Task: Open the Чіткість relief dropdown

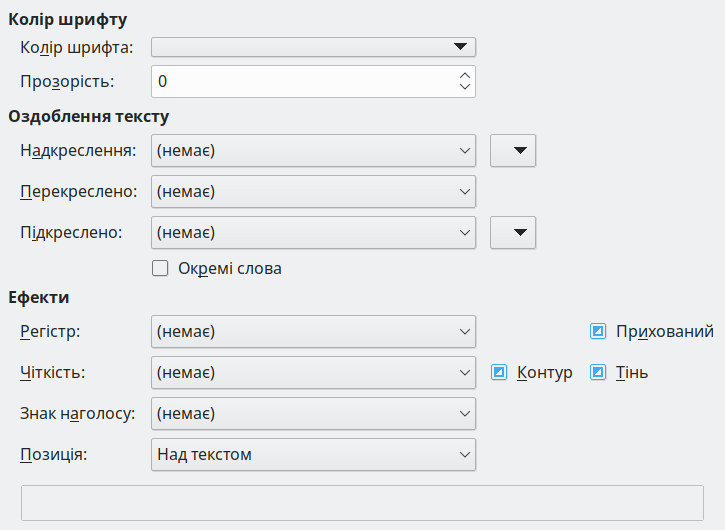Action: click(313, 372)
